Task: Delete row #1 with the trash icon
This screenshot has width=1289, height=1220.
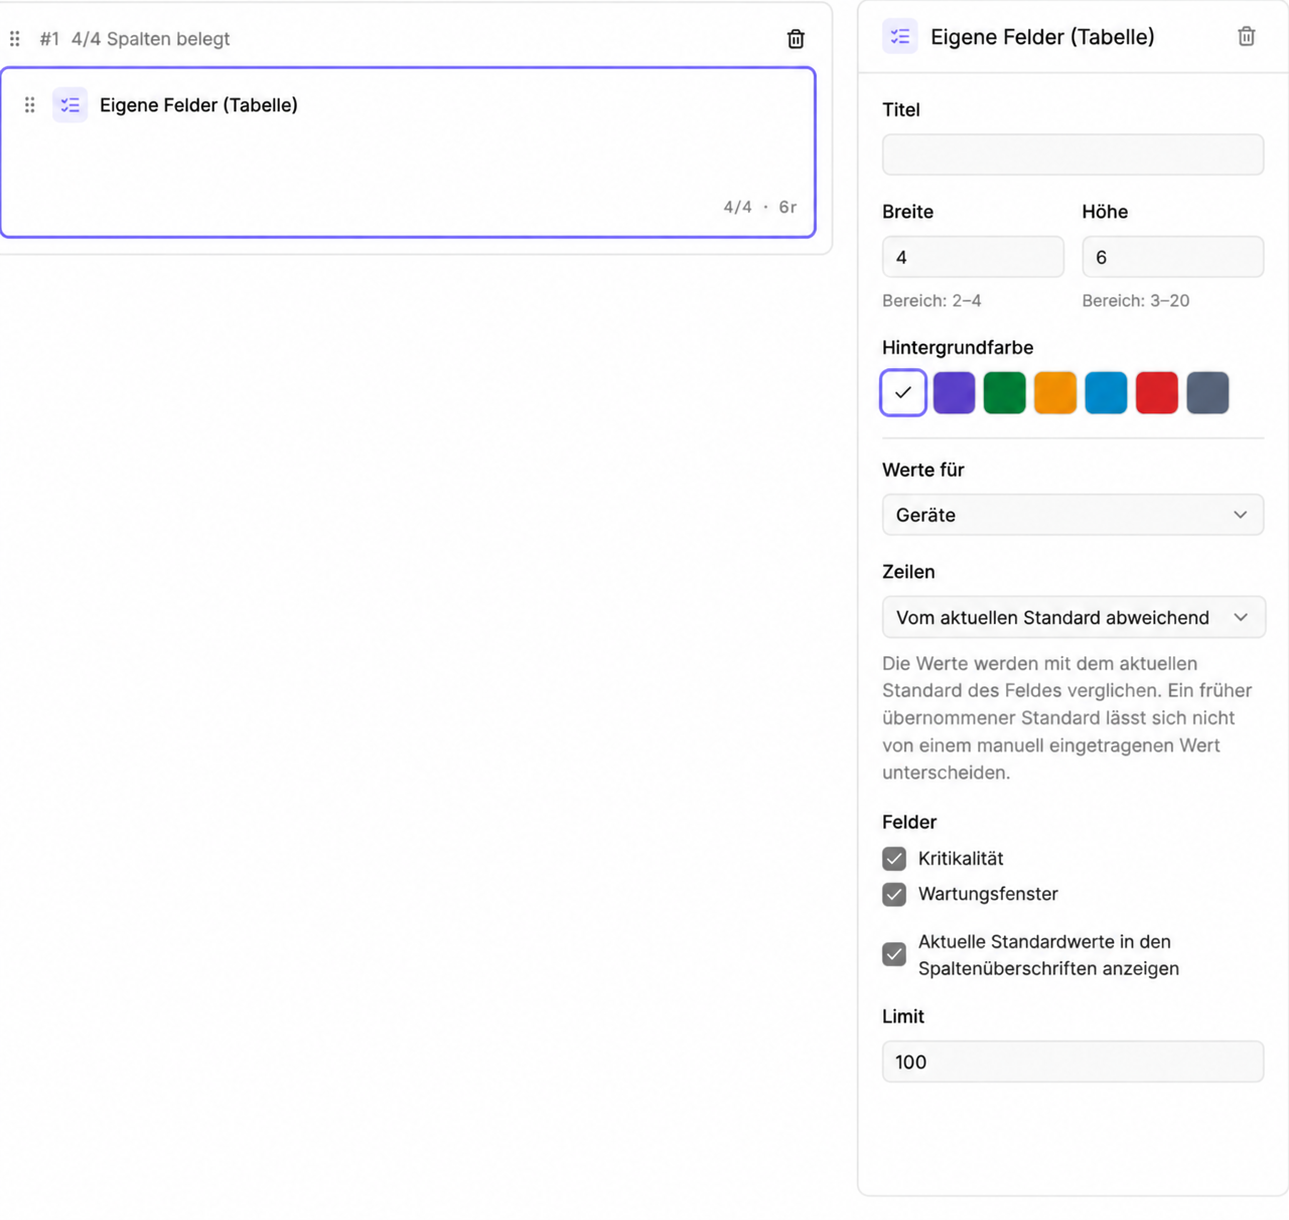Action: (795, 39)
